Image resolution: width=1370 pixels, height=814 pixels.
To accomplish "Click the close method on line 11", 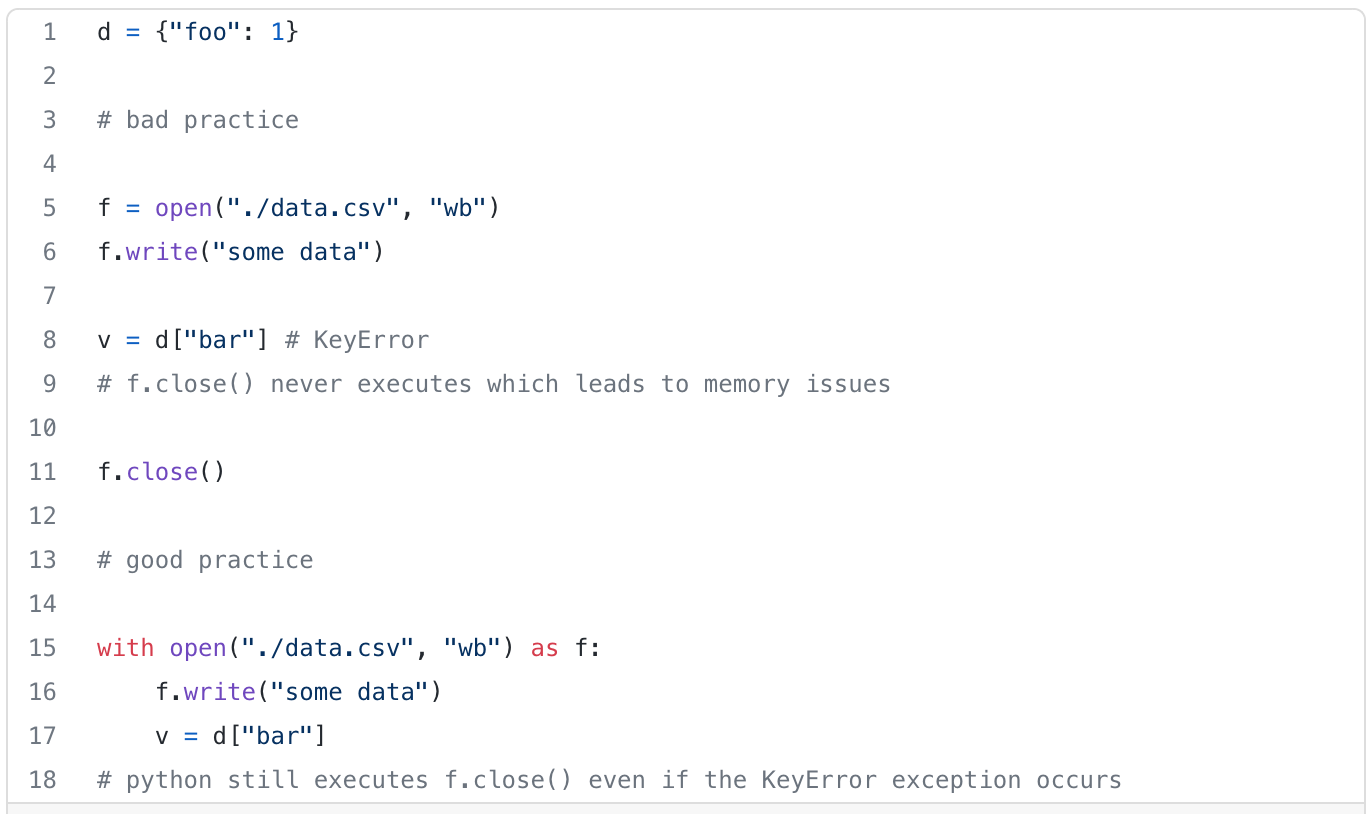I will coord(162,472).
